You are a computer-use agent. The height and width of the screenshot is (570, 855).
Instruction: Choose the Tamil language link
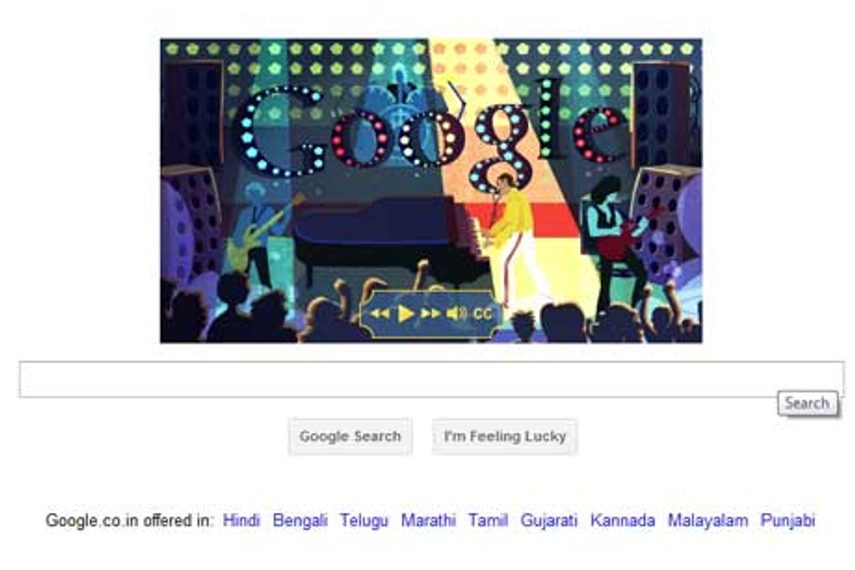488,520
